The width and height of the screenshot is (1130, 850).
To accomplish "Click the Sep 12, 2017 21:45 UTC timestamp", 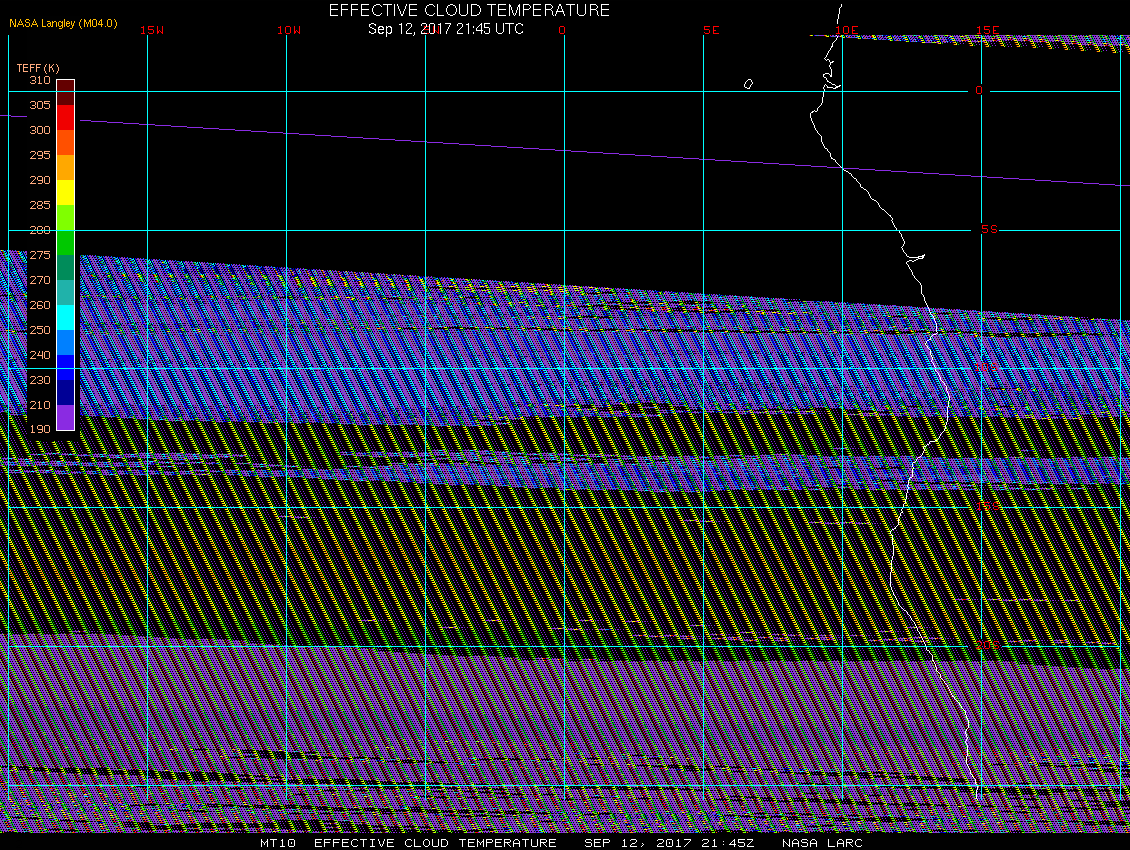I will 446,29.
